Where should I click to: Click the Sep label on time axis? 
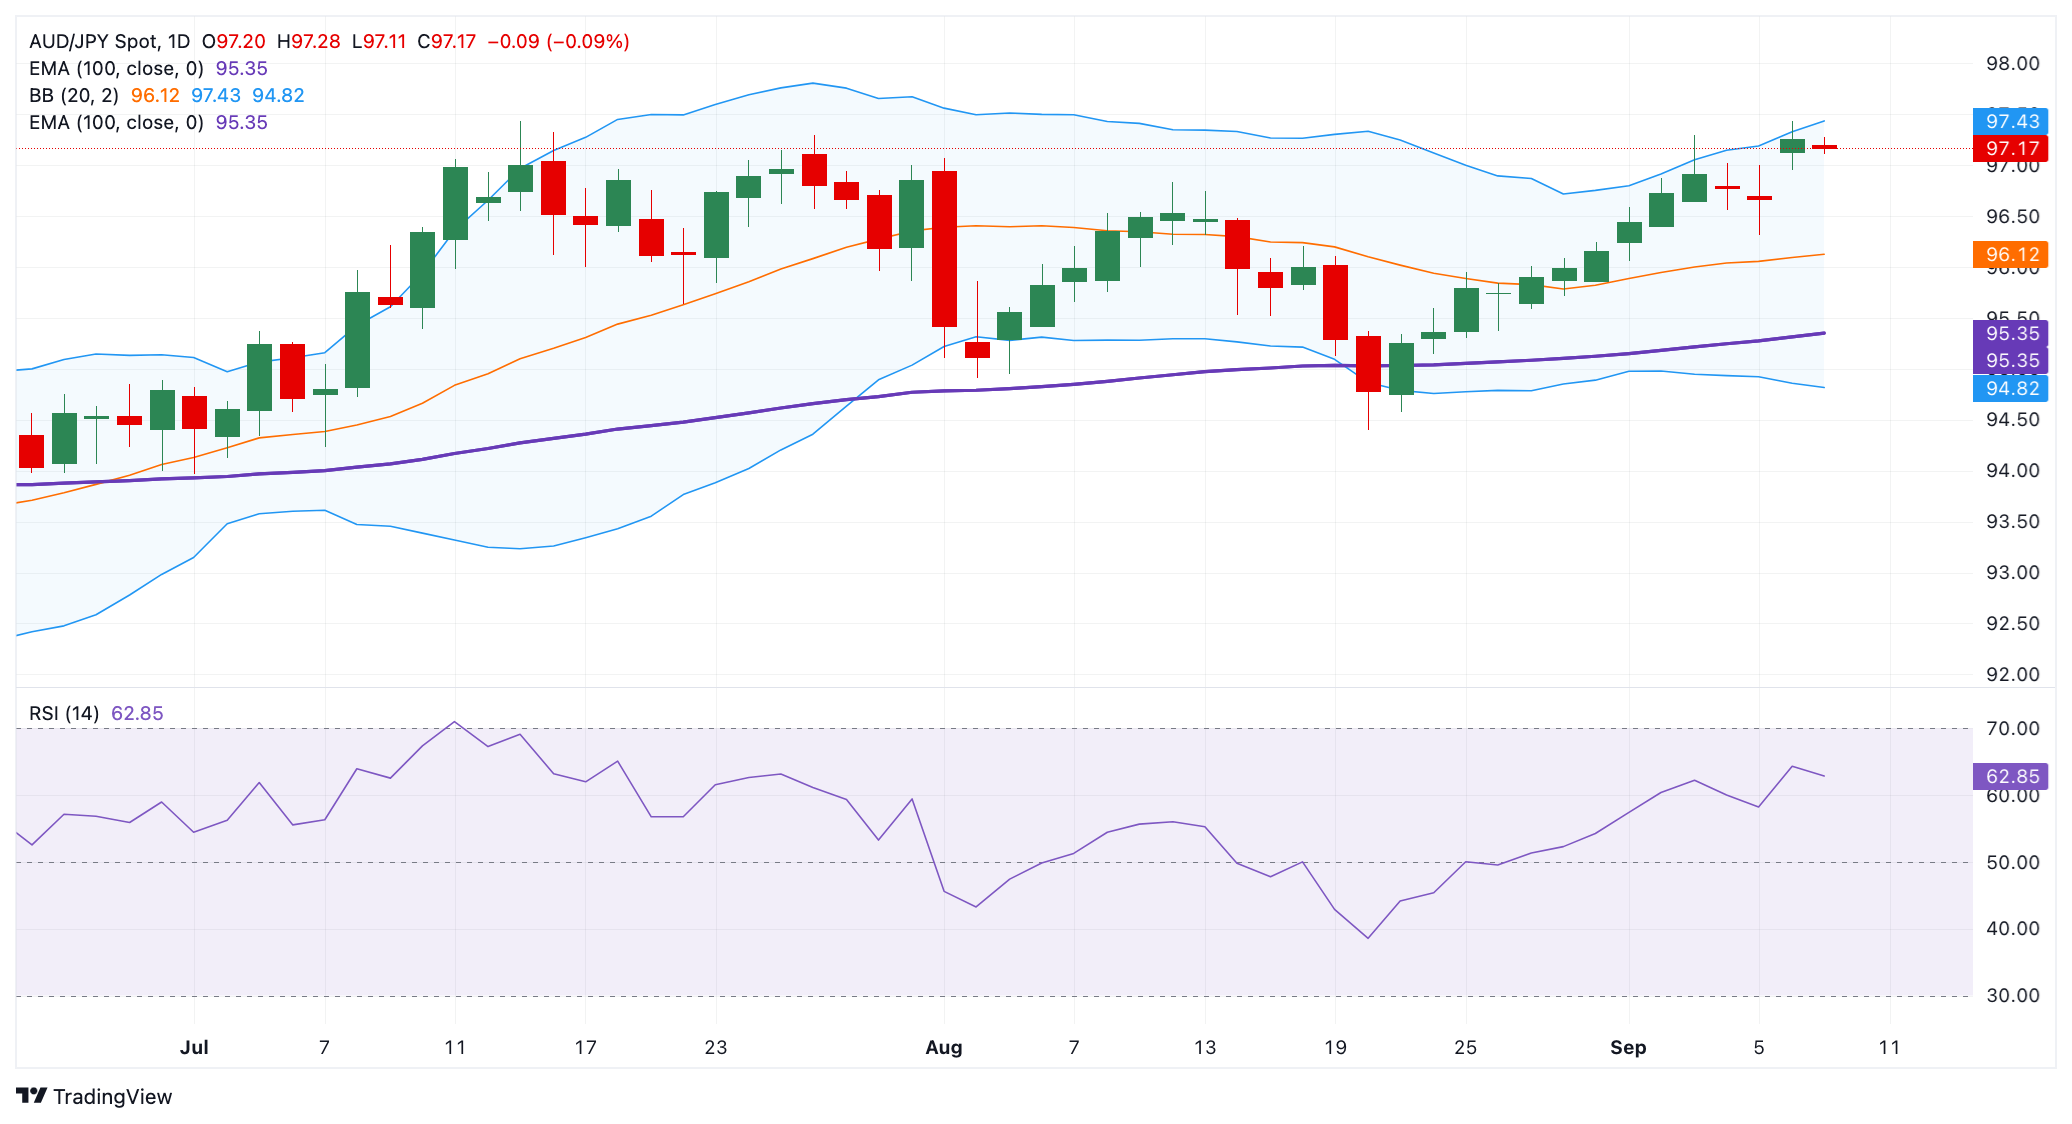(1627, 1047)
